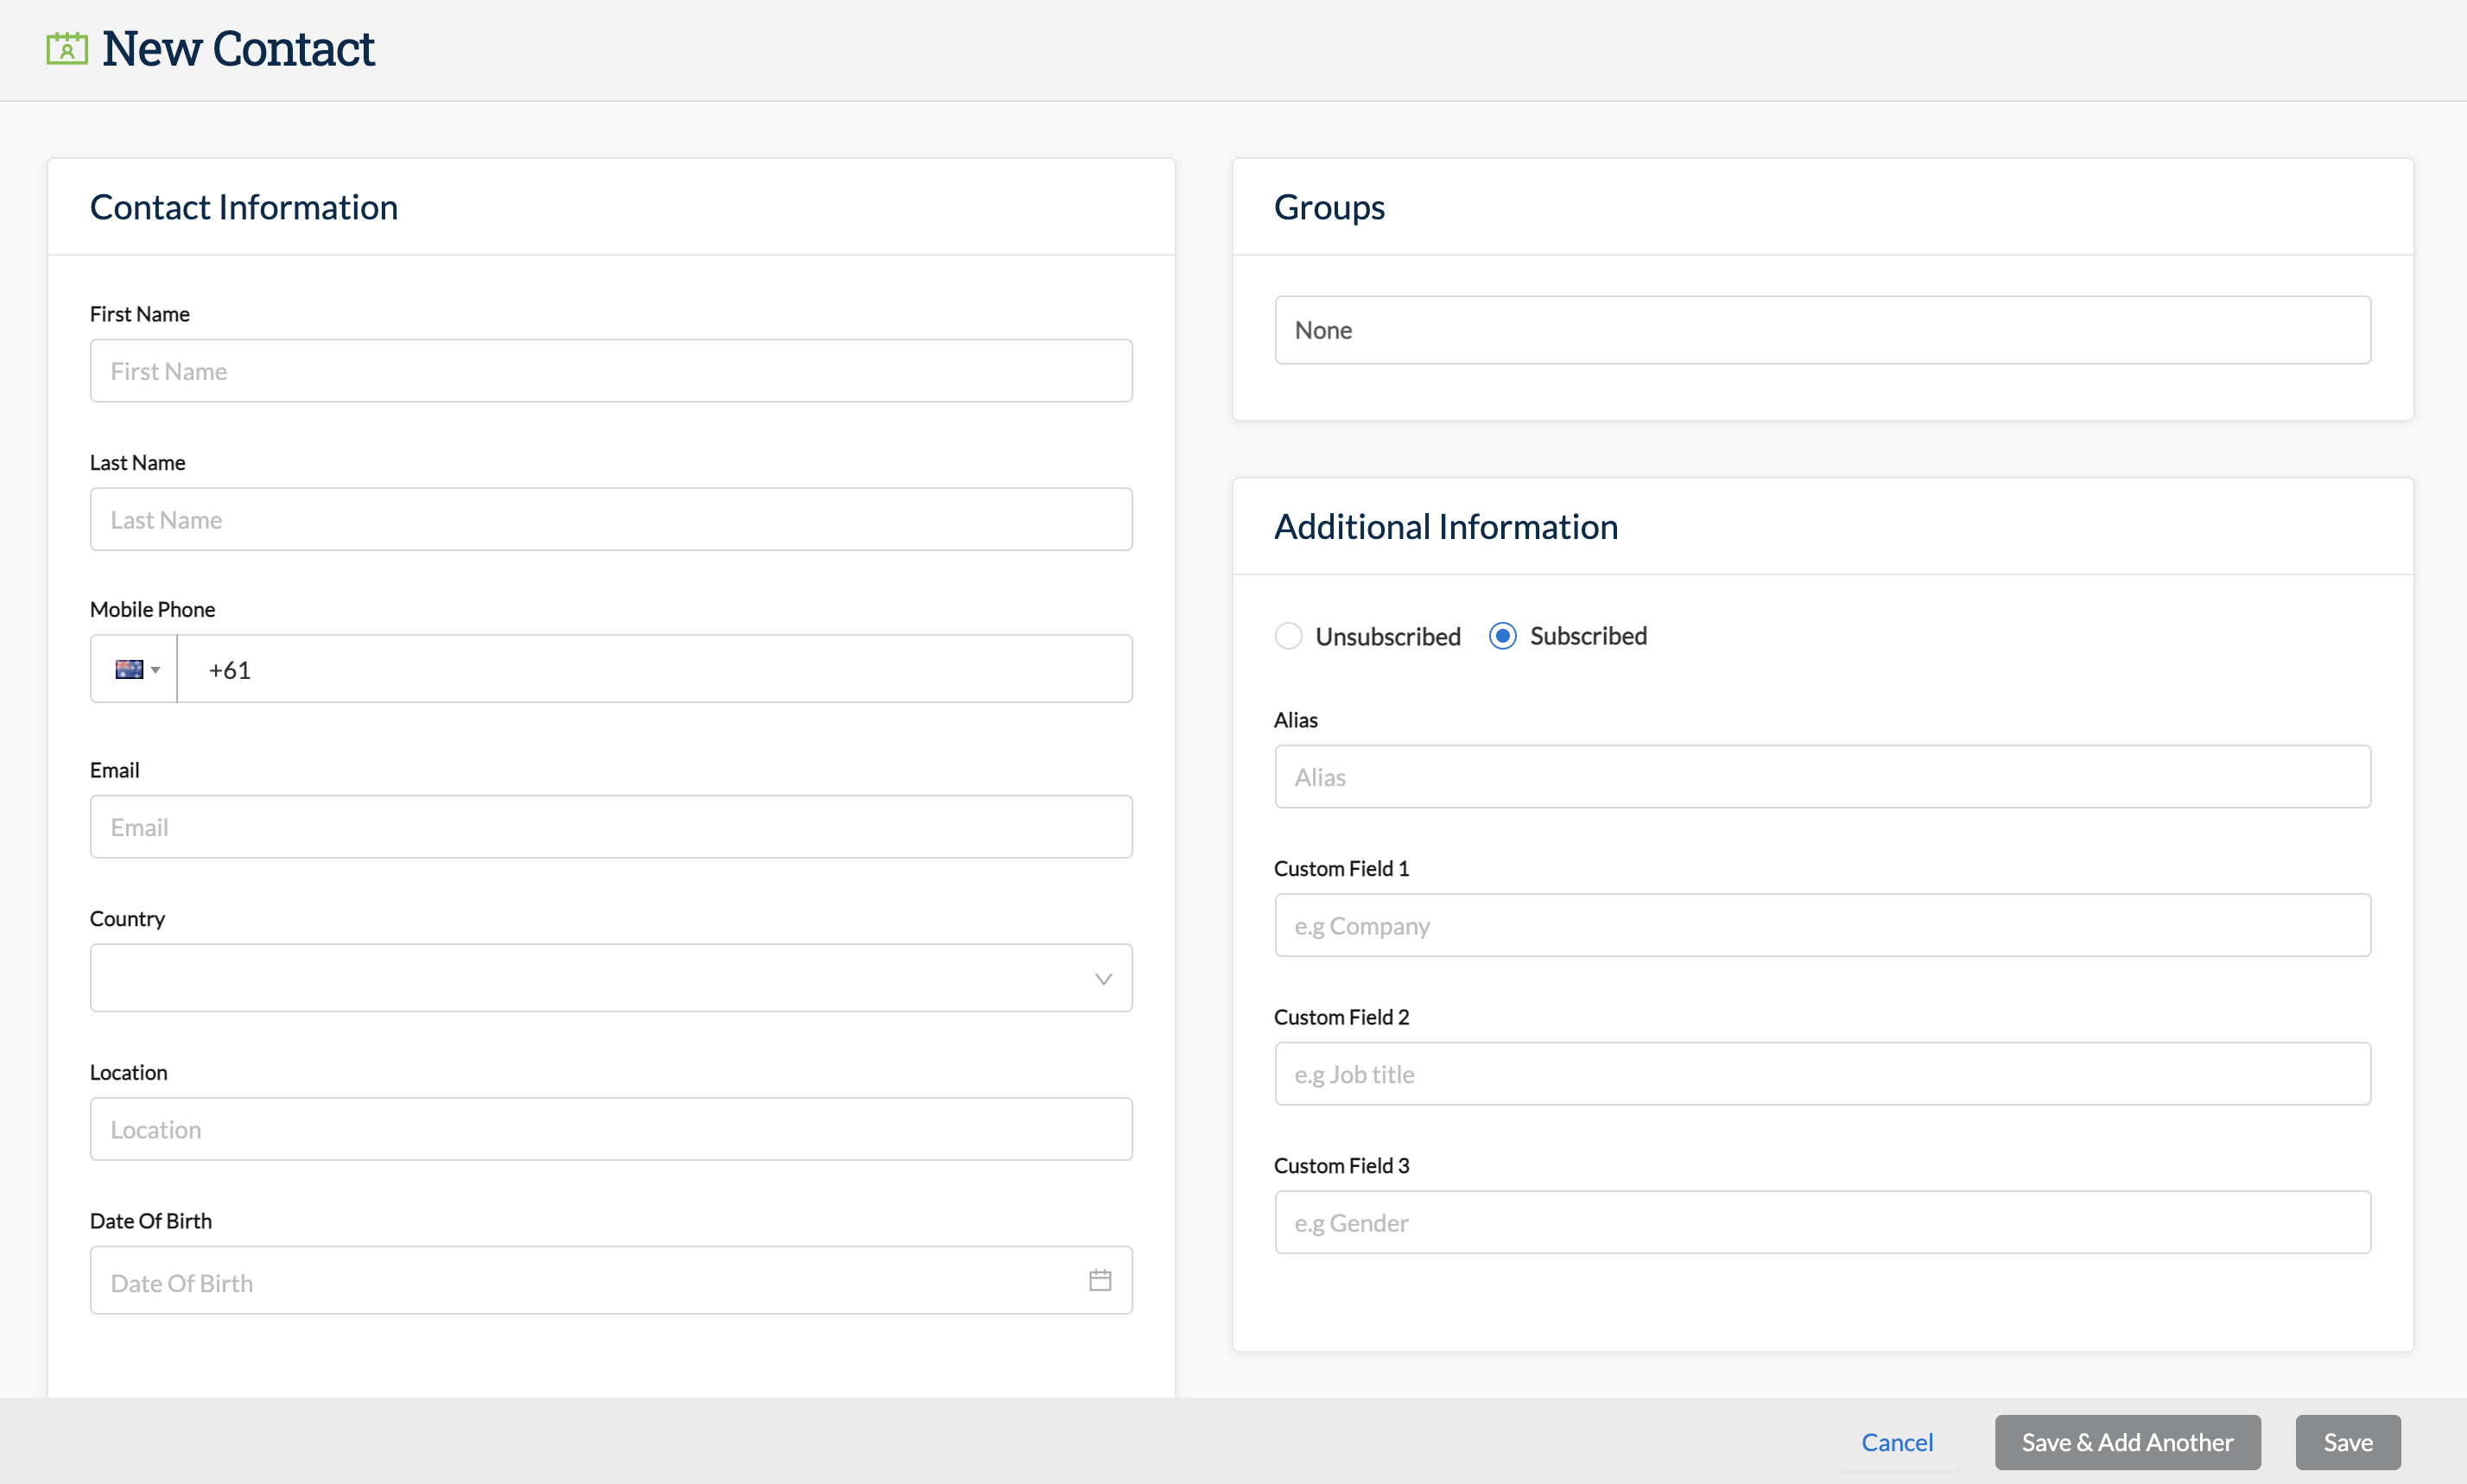
Task: Focus the Last Name input field
Action: tap(610, 520)
